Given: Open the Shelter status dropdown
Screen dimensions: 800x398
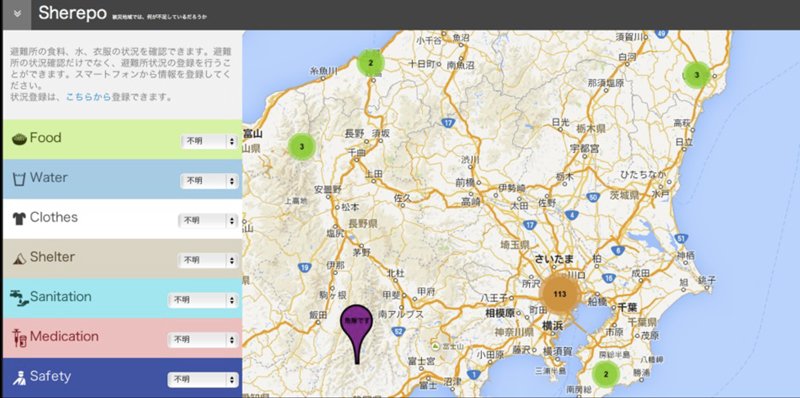Looking at the screenshot, I should tap(208, 260).
